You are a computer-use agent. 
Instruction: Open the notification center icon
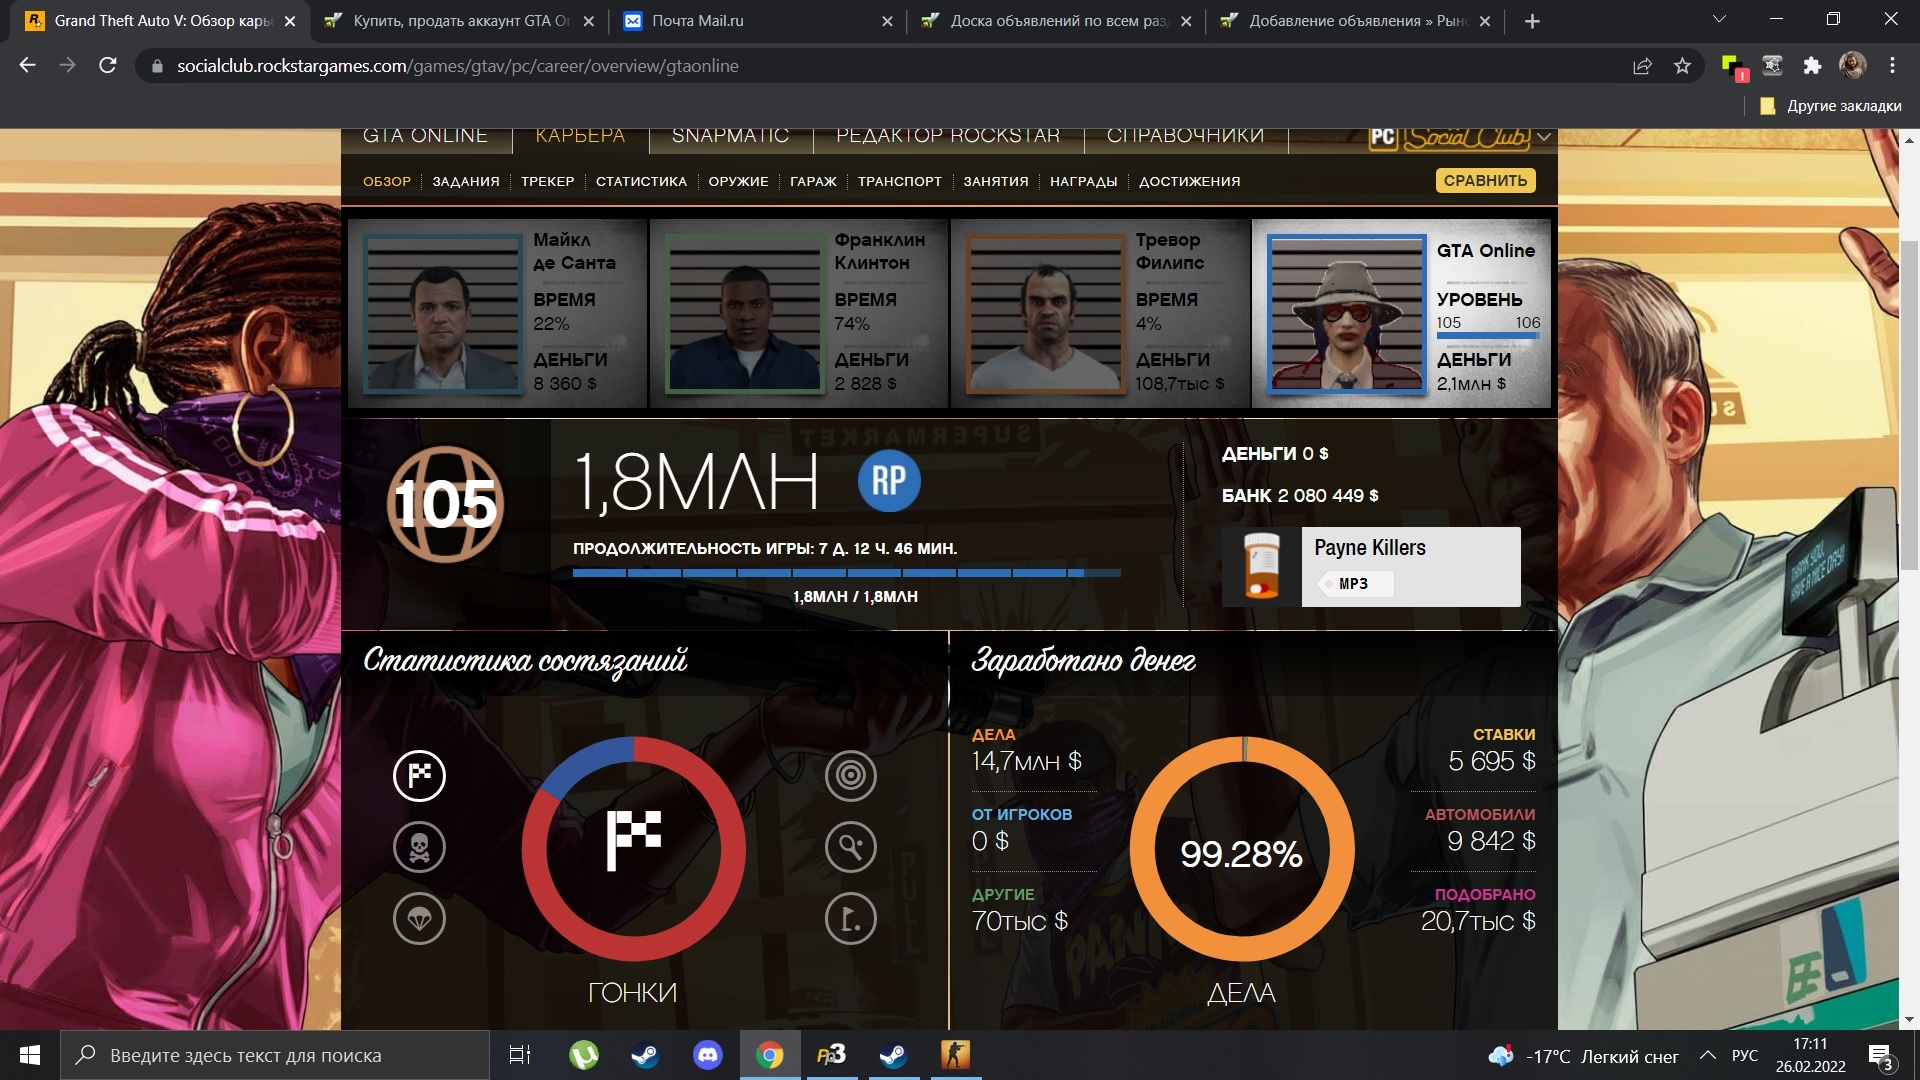click(x=1880, y=1055)
